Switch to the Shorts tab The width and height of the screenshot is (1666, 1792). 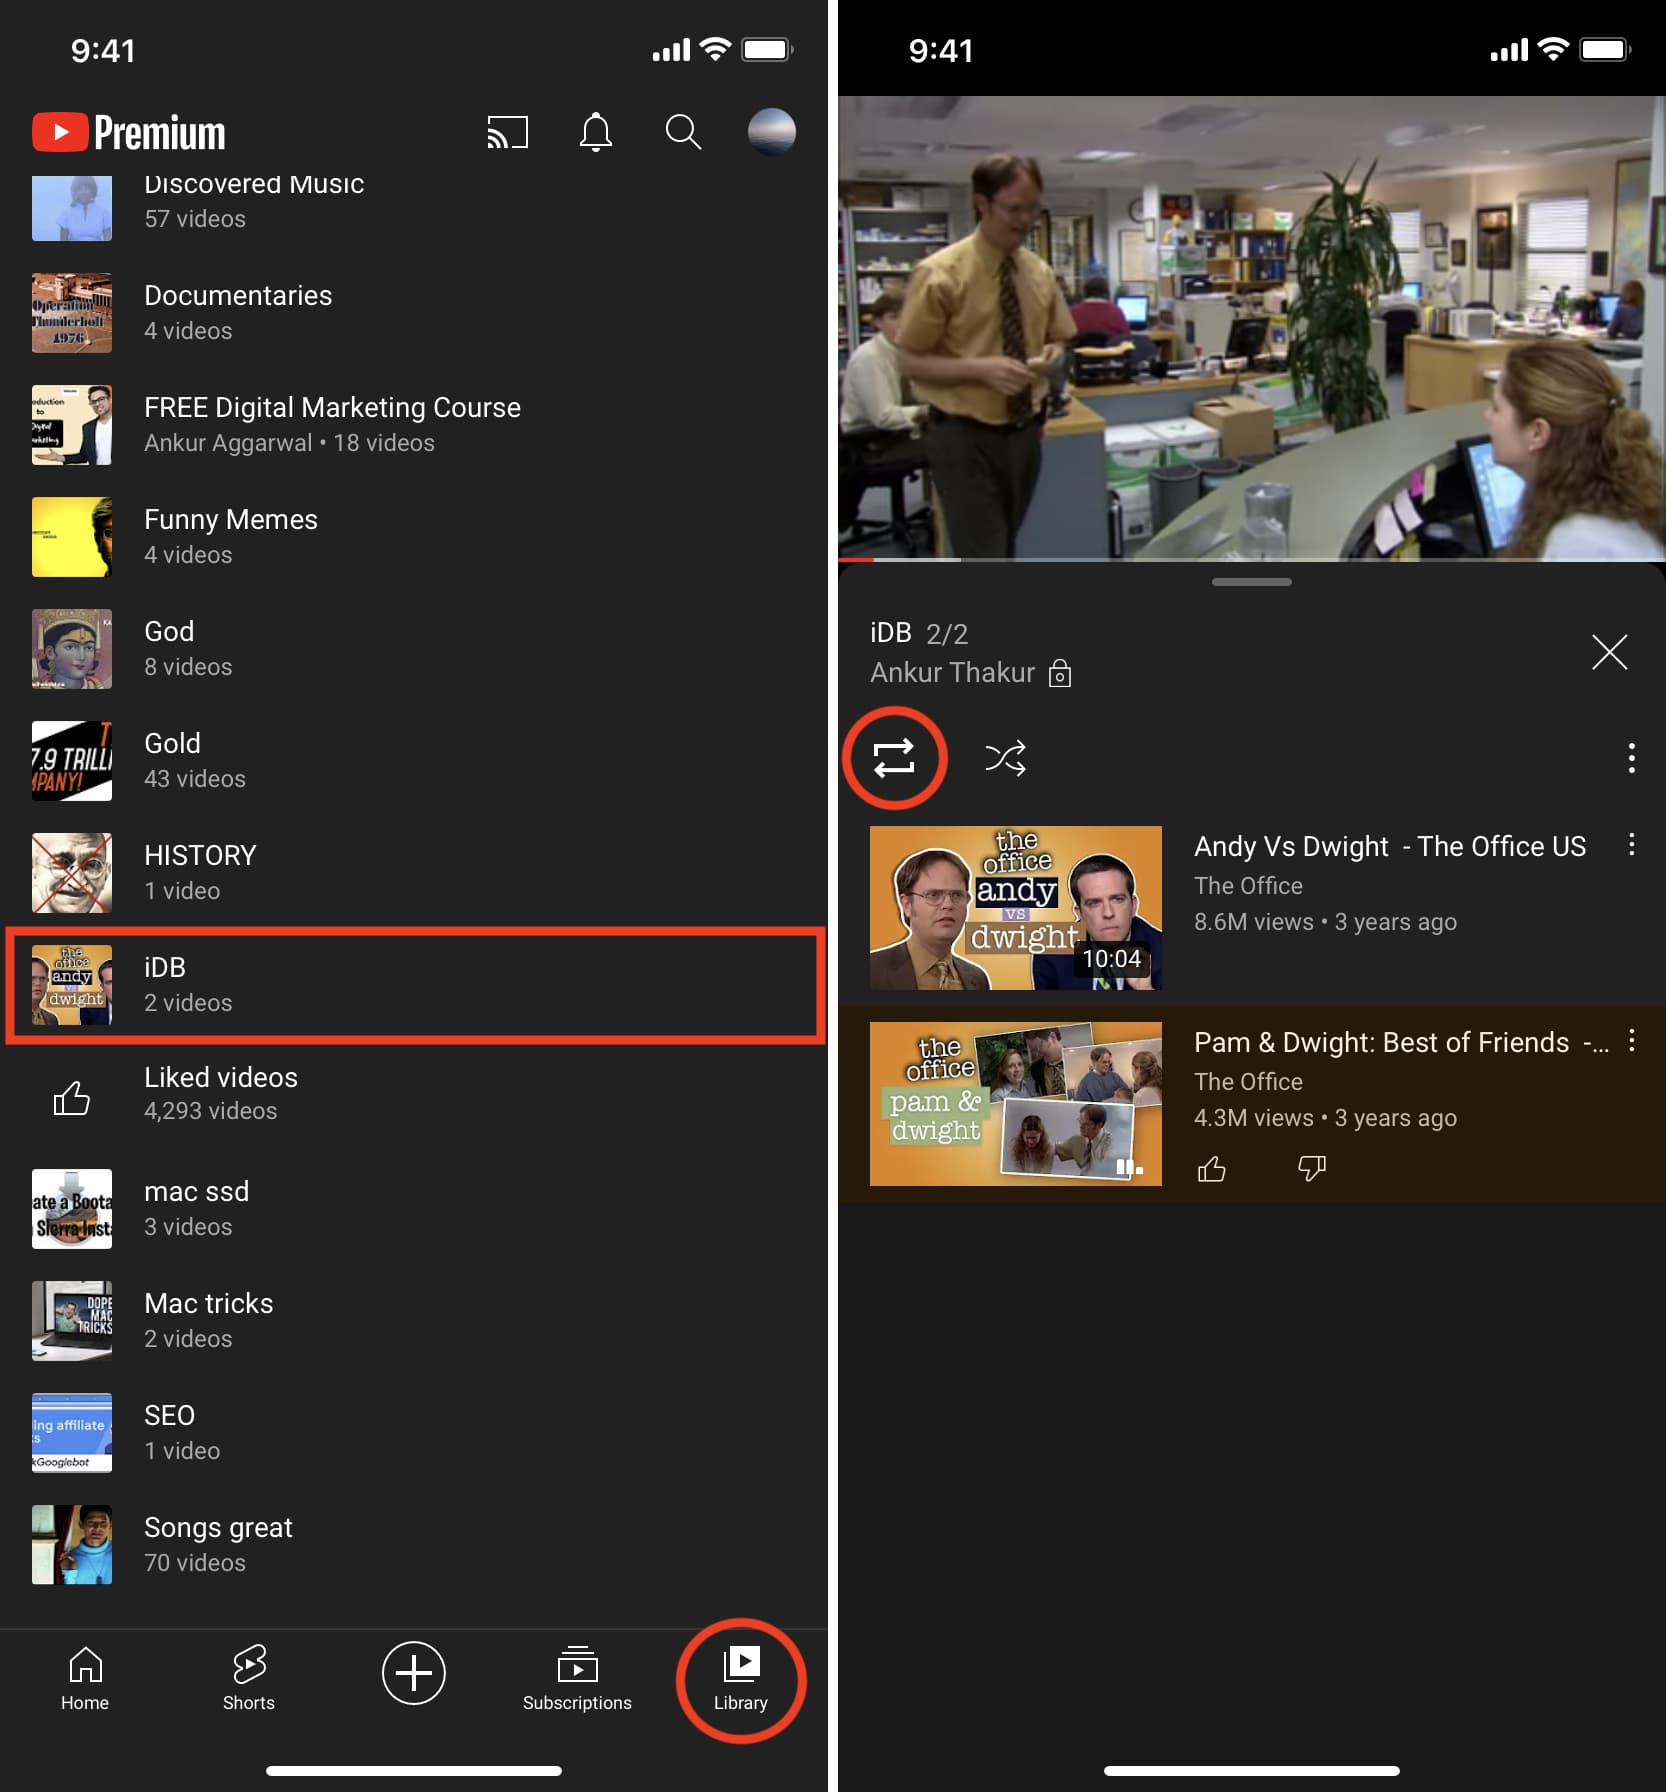(x=249, y=1679)
